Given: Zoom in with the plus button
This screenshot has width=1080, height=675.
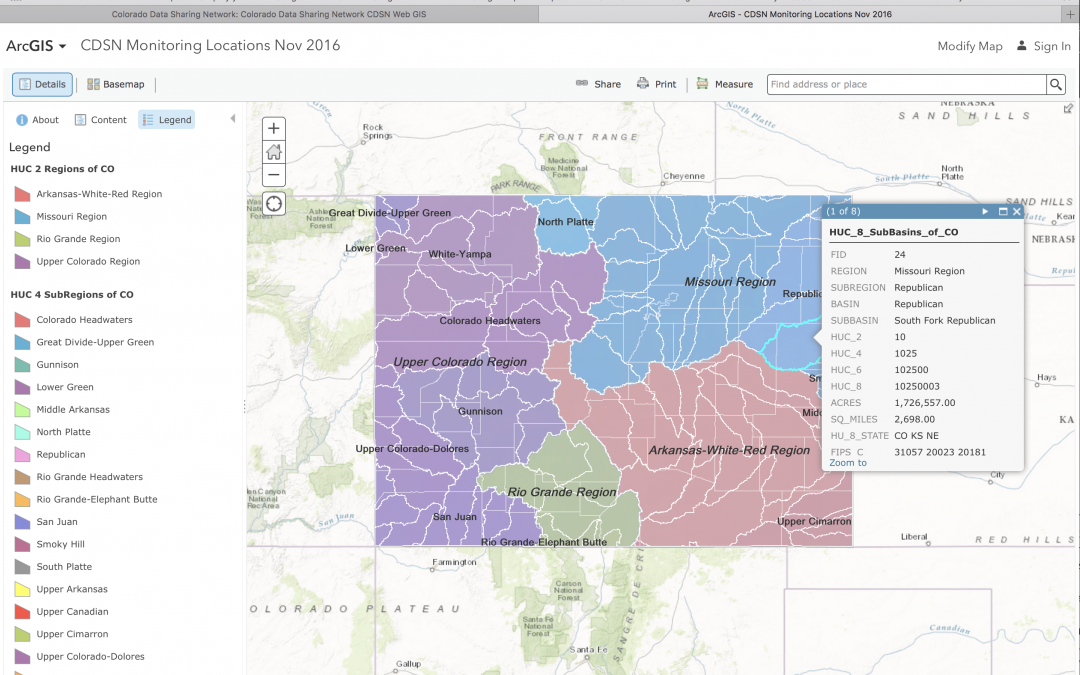Looking at the screenshot, I should [273, 128].
